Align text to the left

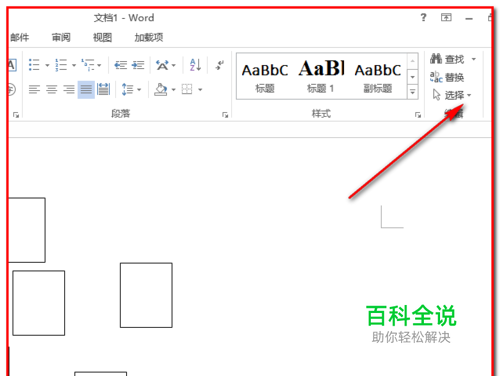(34, 89)
